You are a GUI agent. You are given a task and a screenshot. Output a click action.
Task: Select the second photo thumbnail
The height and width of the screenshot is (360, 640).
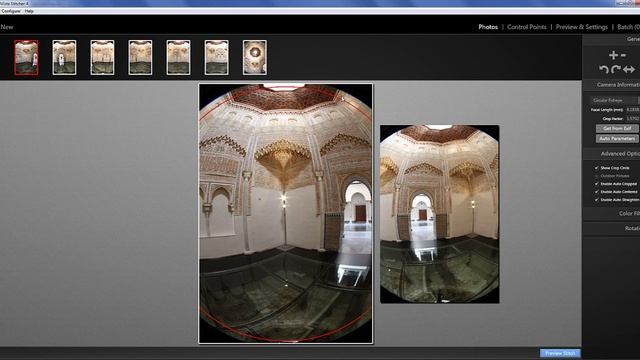(x=64, y=58)
